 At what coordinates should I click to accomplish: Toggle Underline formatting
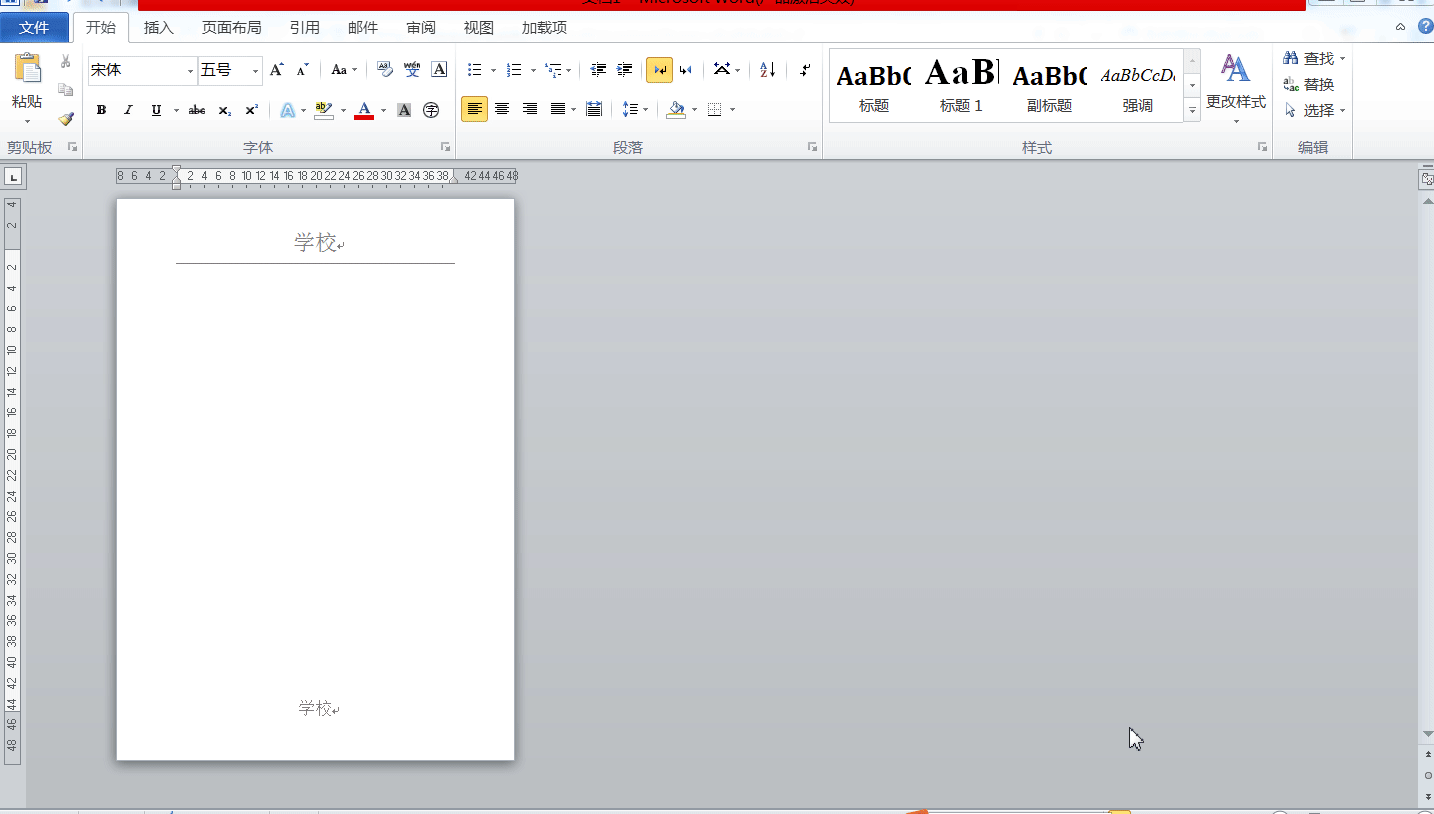point(156,110)
